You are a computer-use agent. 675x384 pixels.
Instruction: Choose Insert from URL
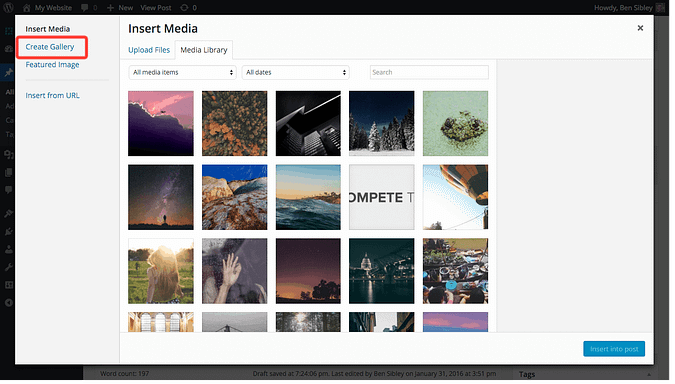(x=53, y=96)
